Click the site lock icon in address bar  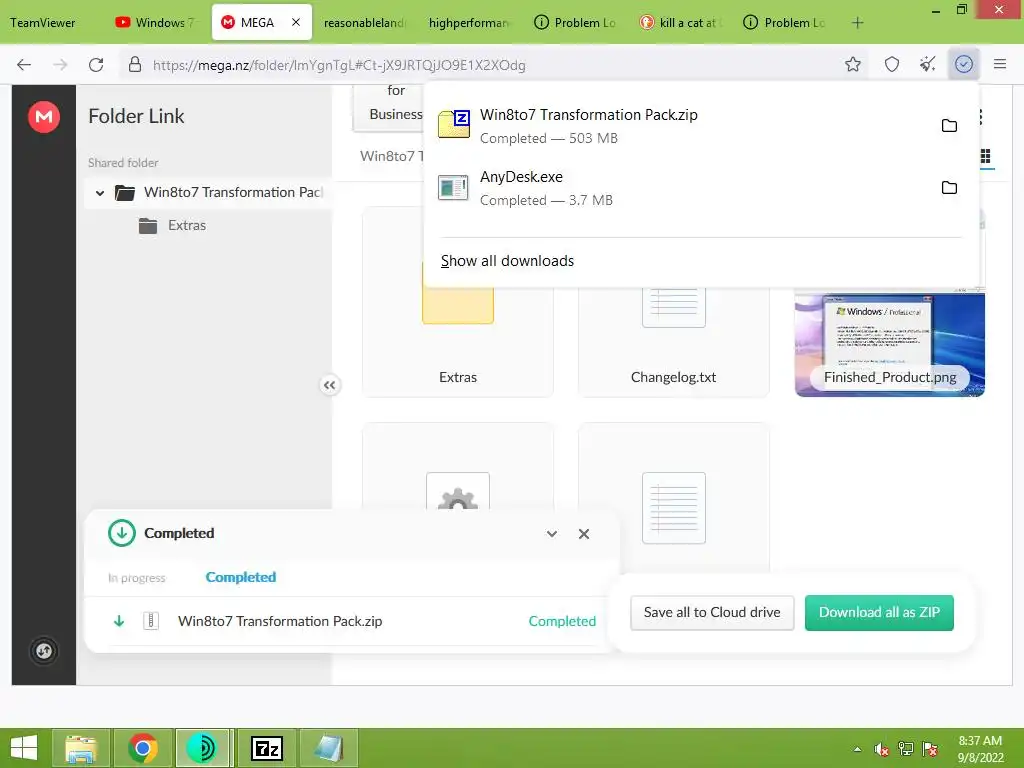[x=135, y=64]
